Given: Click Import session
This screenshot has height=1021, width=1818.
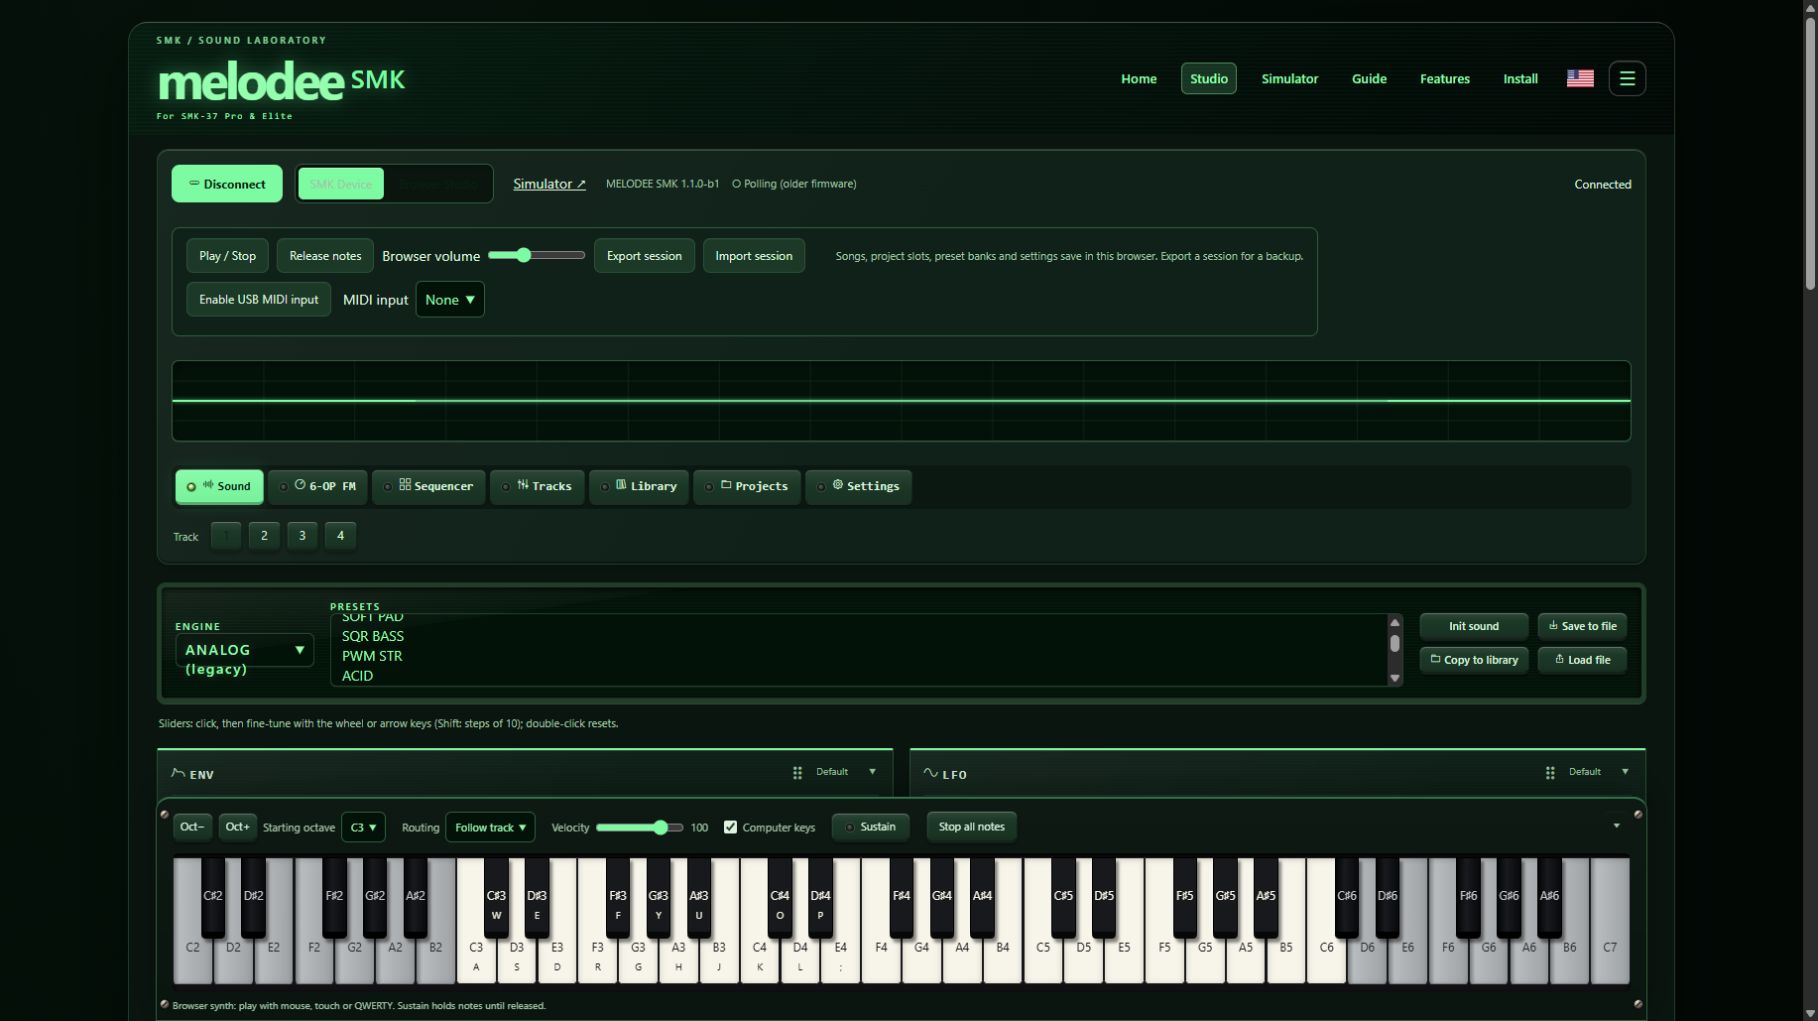Looking at the screenshot, I should coord(753,256).
